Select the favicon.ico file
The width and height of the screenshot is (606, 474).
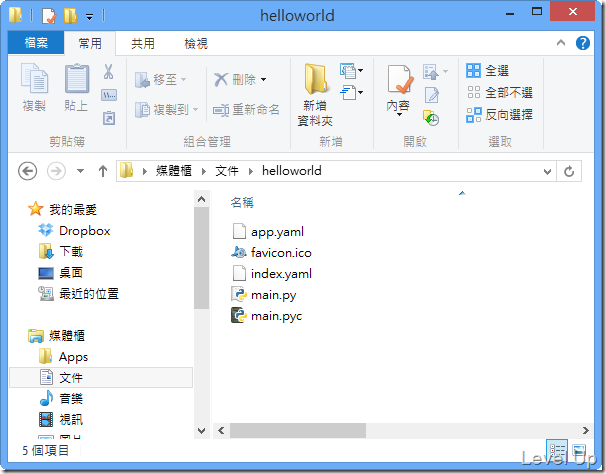pos(272,252)
